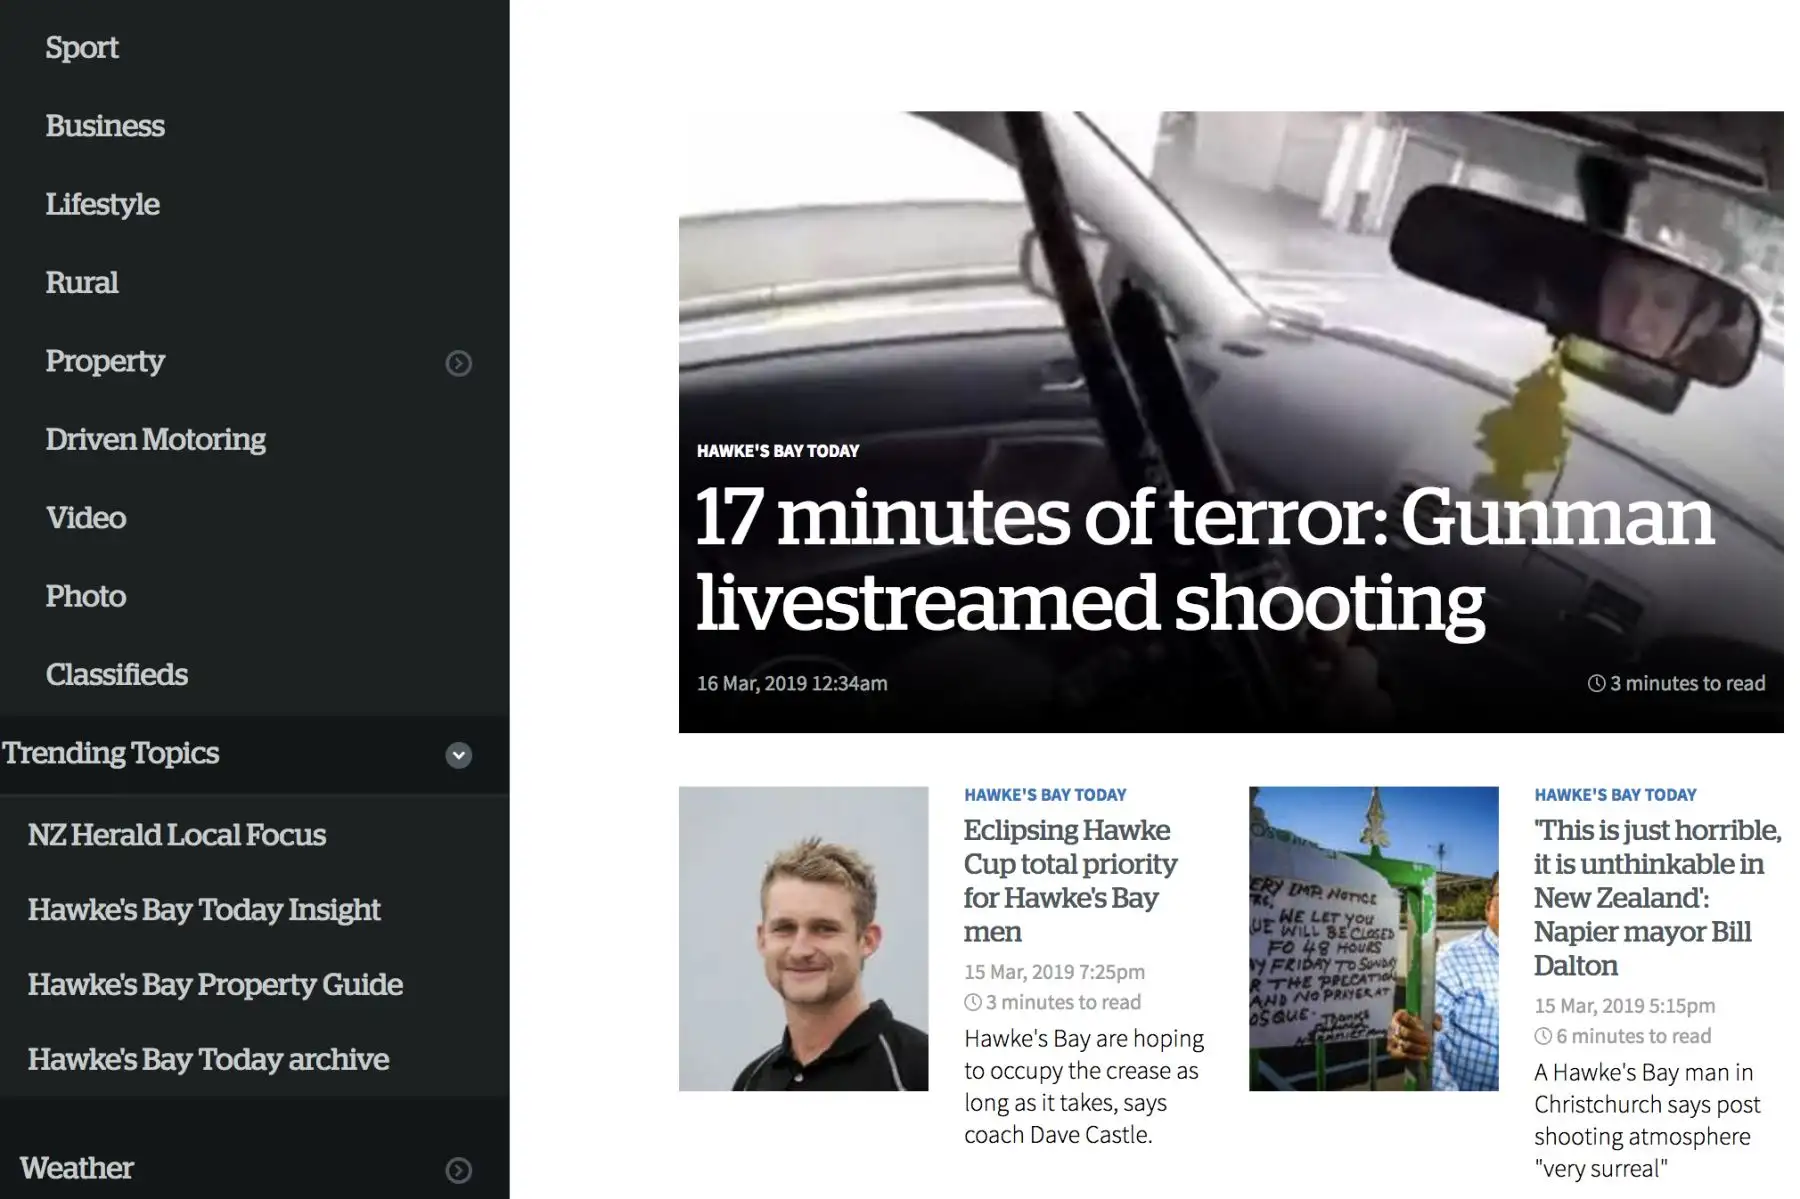The width and height of the screenshot is (1800, 1199).
Task: Open NZ Herald Local Focus topic
Action: (x=177, y=835)
